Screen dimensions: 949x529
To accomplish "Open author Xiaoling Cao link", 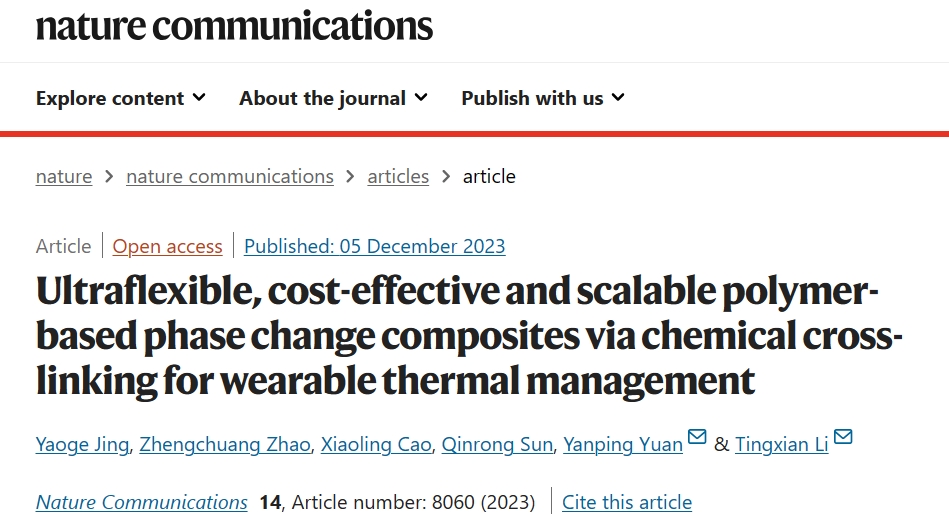I will tap(376, 444).
